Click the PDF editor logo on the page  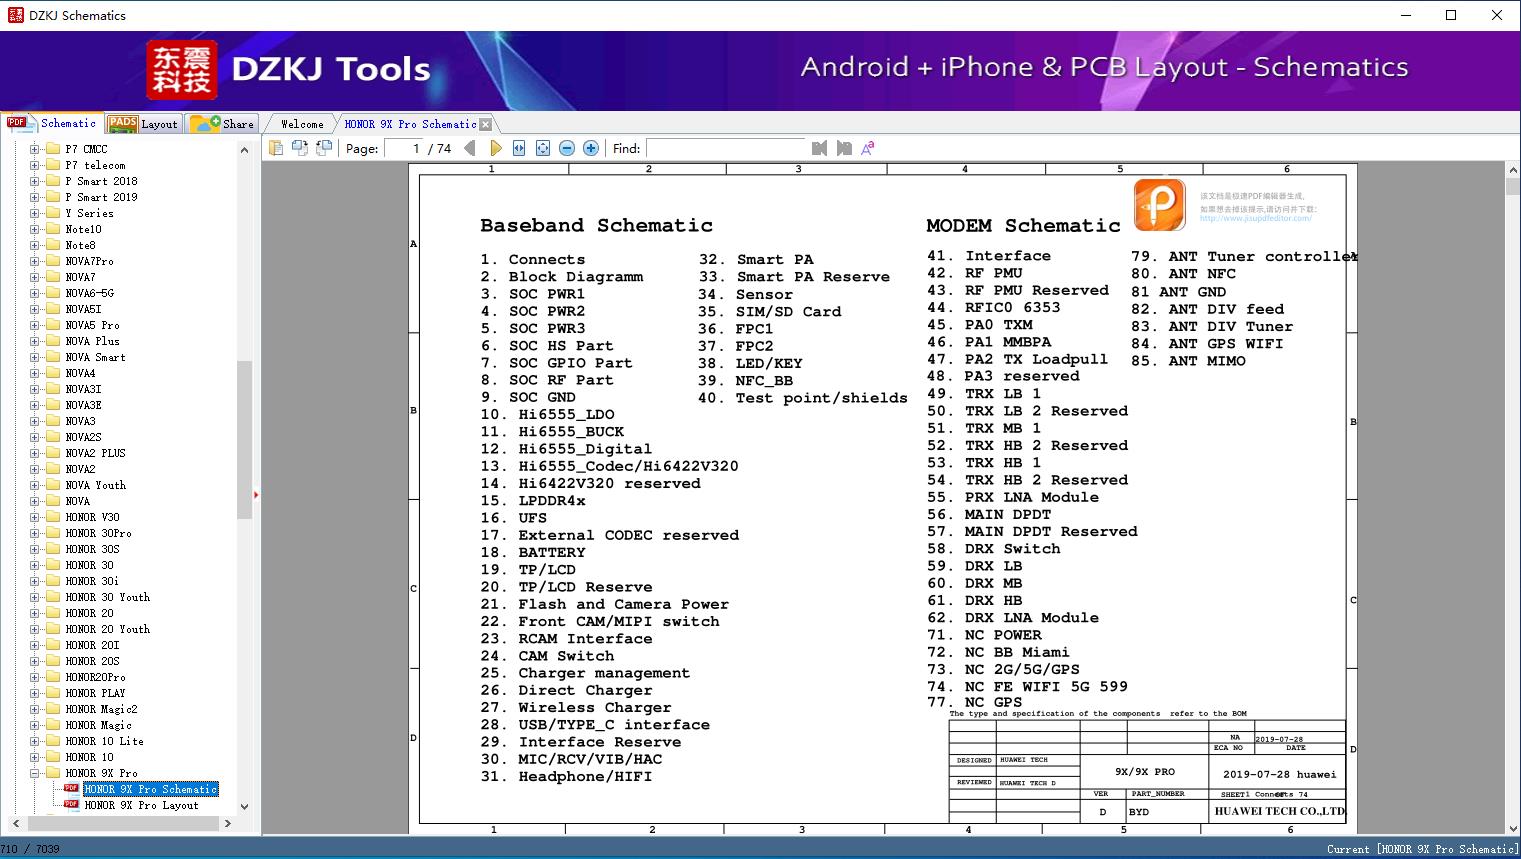coord(1159,204)
